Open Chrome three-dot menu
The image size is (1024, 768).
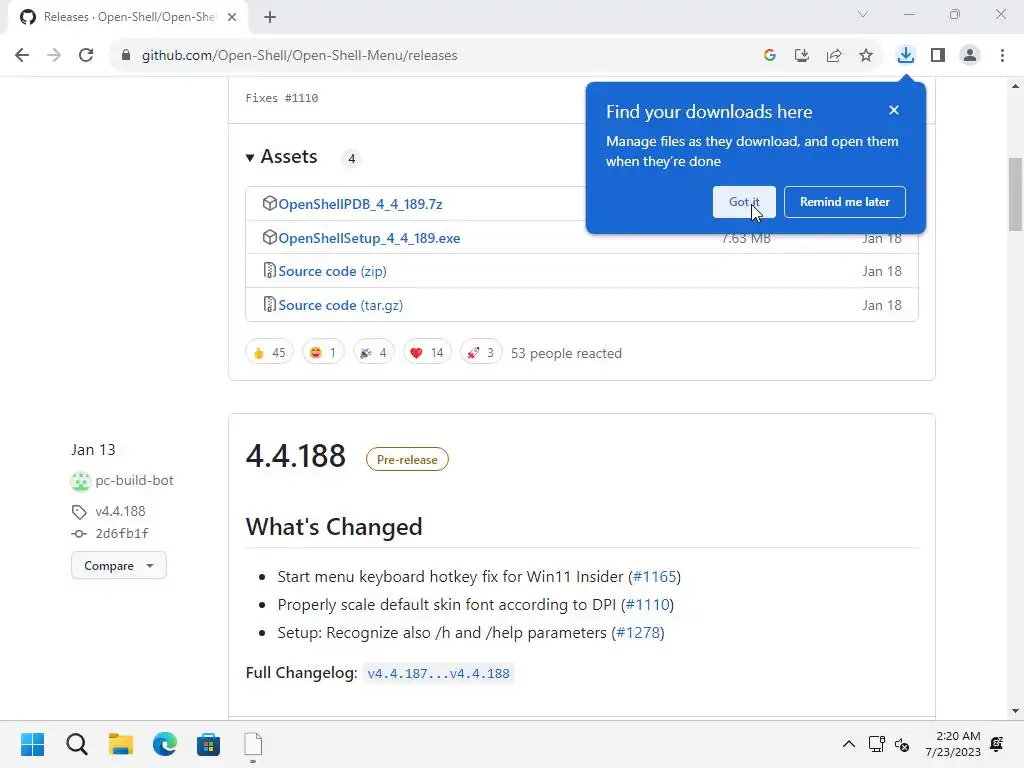coord(1002,56)
